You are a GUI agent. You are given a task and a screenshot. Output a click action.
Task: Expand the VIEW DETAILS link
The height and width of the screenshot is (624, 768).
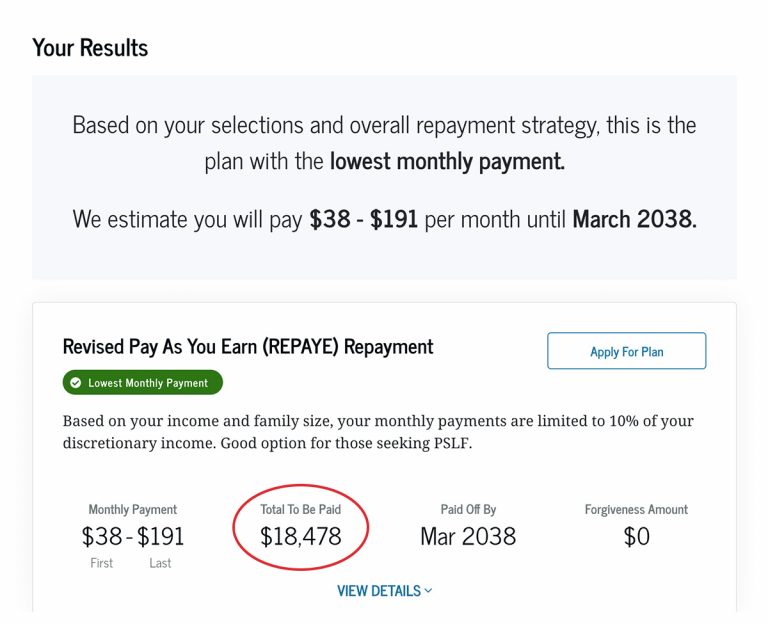click(x=379, y=591)
